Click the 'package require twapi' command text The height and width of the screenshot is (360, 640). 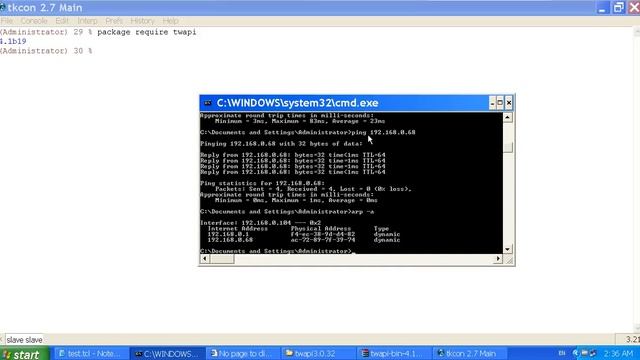147,32
